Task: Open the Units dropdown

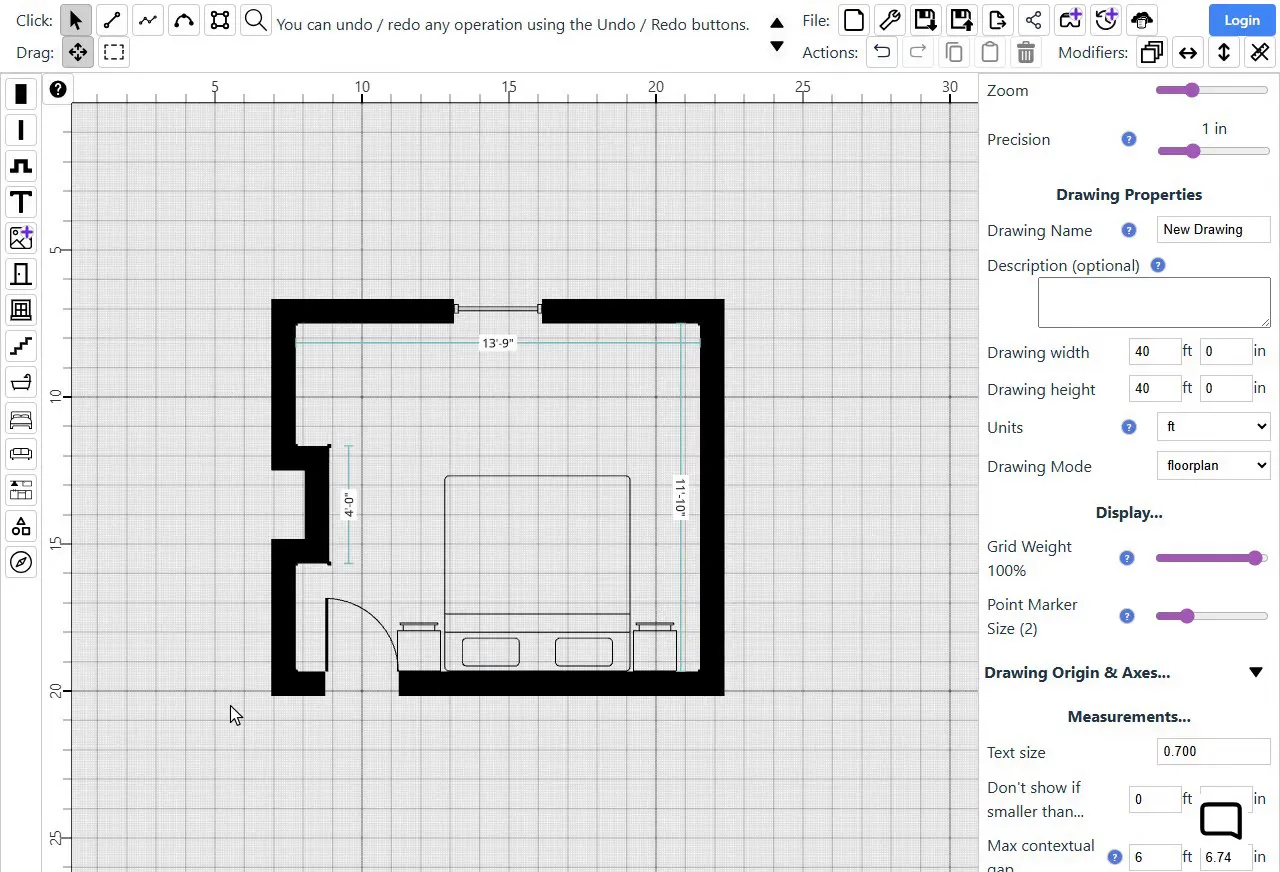Action: point(1213,427)
